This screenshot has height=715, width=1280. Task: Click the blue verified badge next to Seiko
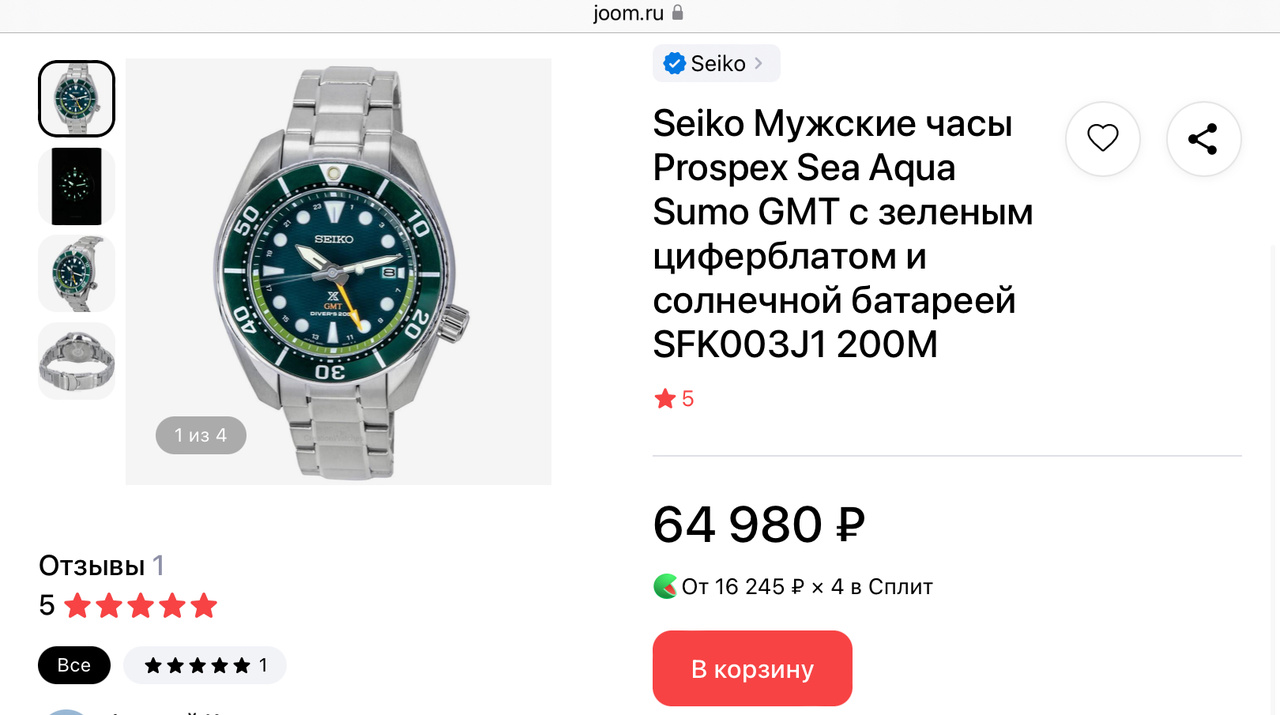click(675, 63)
